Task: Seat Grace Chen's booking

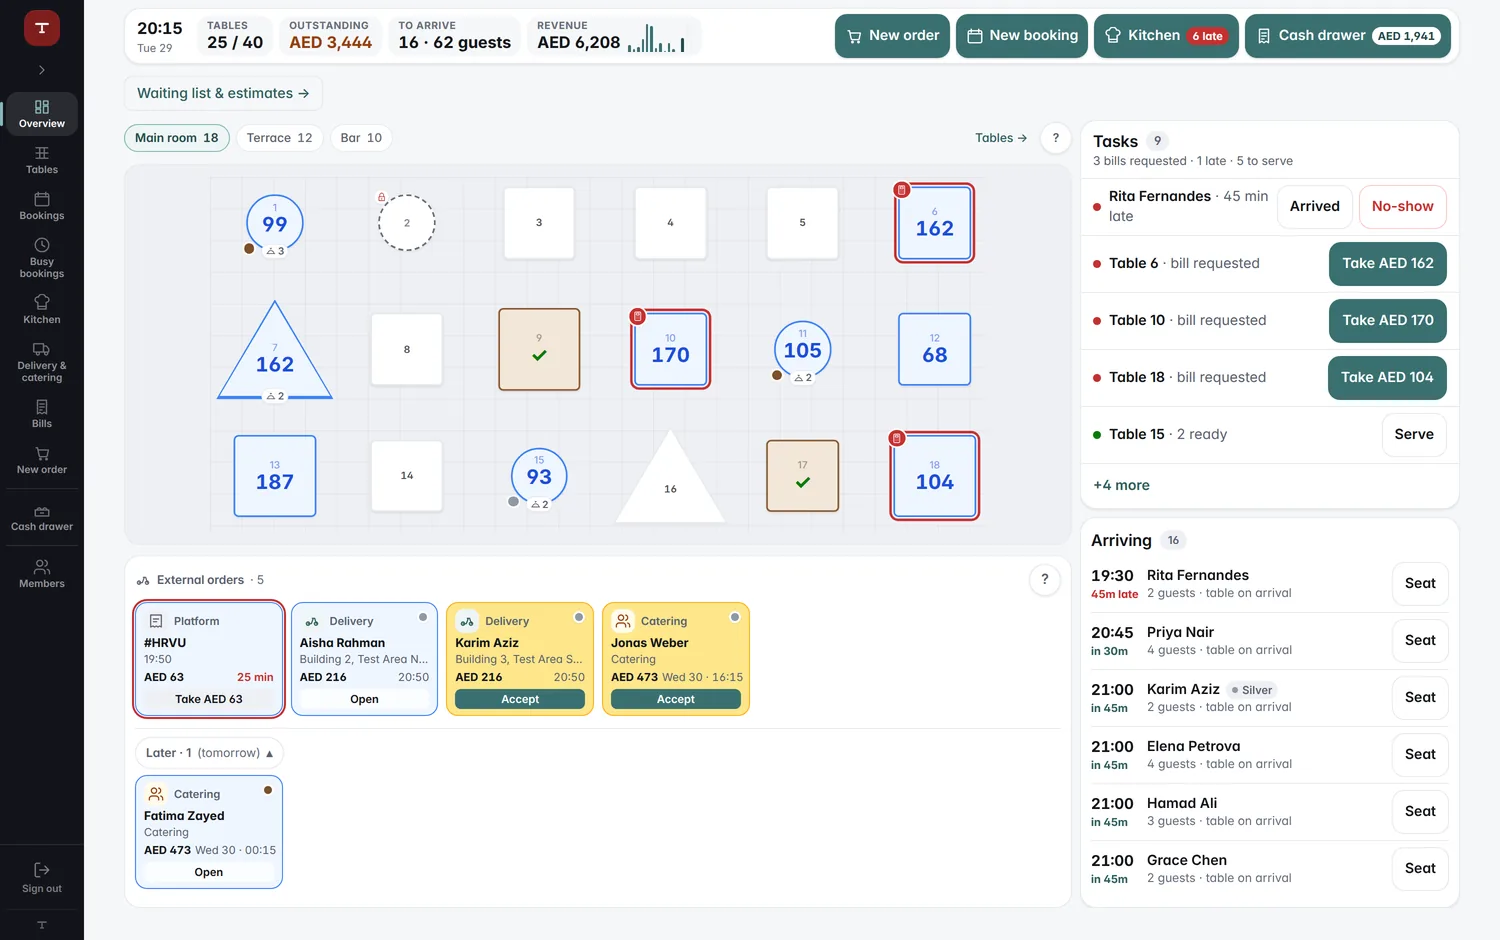Action: [1420, 869]
